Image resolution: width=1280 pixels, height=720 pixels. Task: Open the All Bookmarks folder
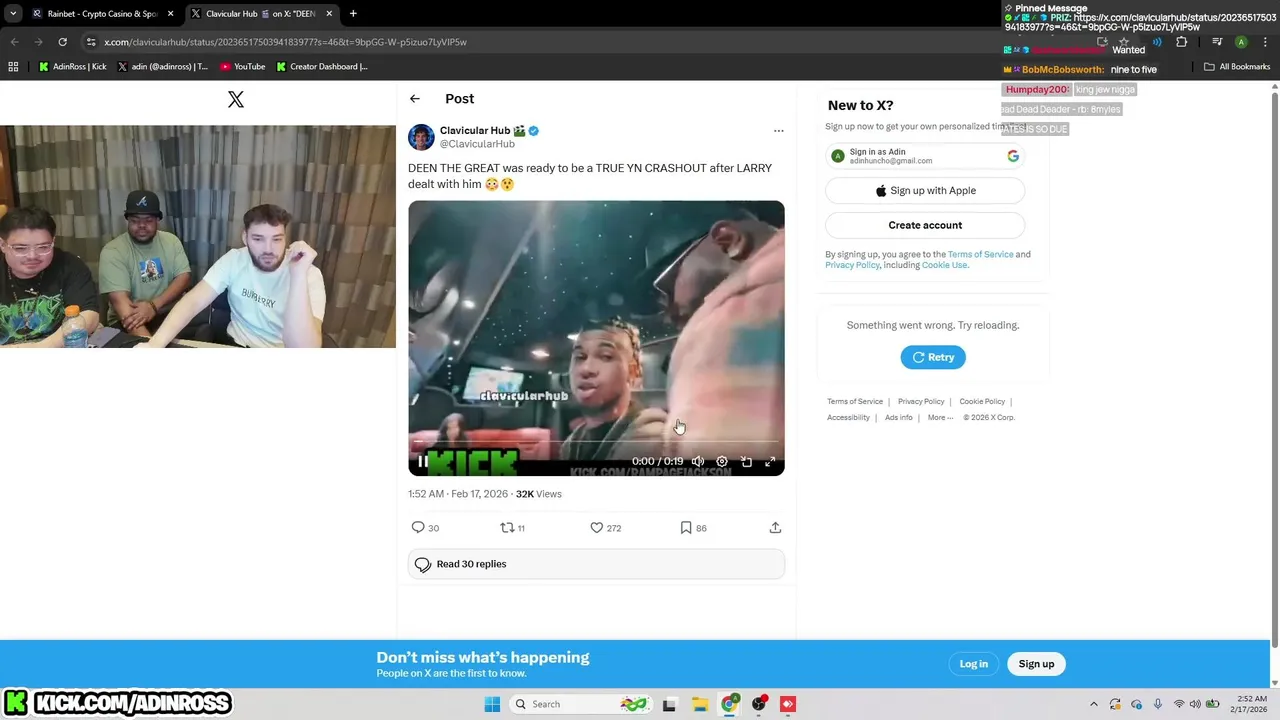[1237, 67]
